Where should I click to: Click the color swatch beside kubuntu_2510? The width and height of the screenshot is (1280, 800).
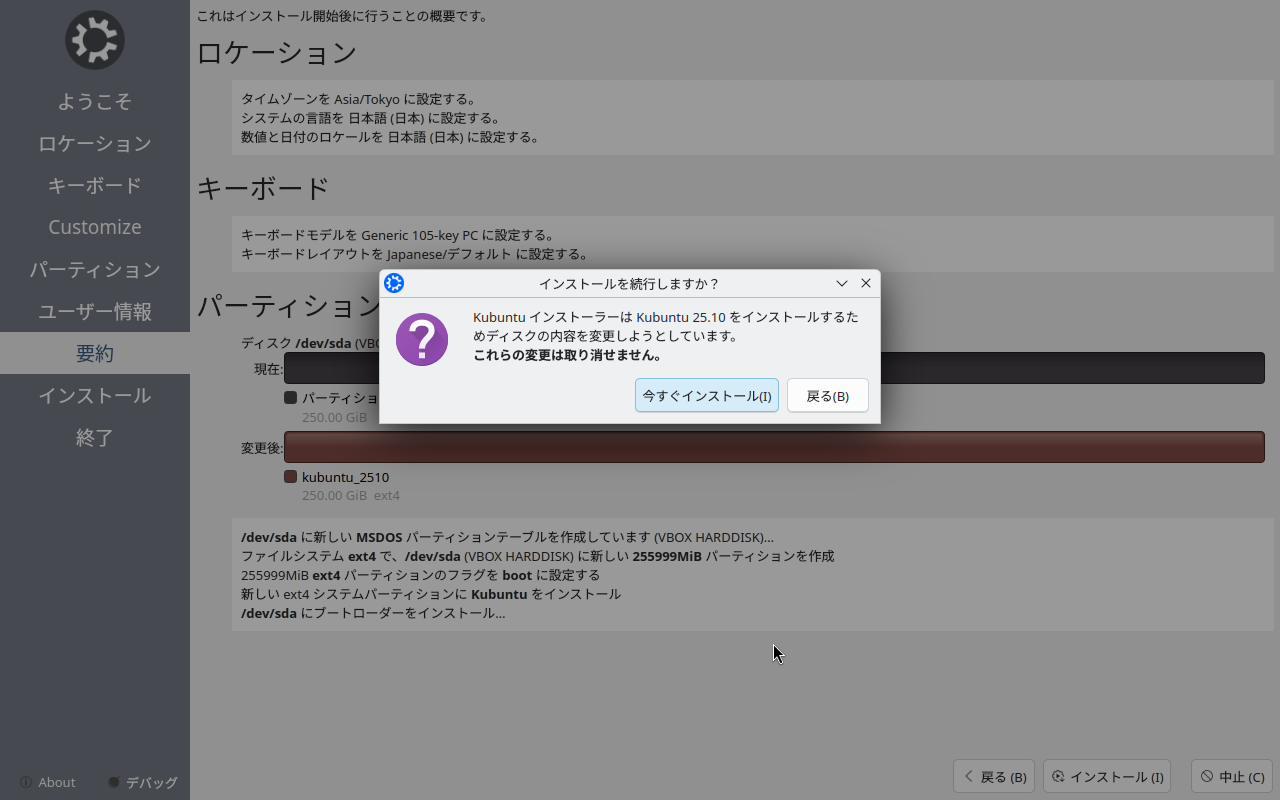coord(291,477)
